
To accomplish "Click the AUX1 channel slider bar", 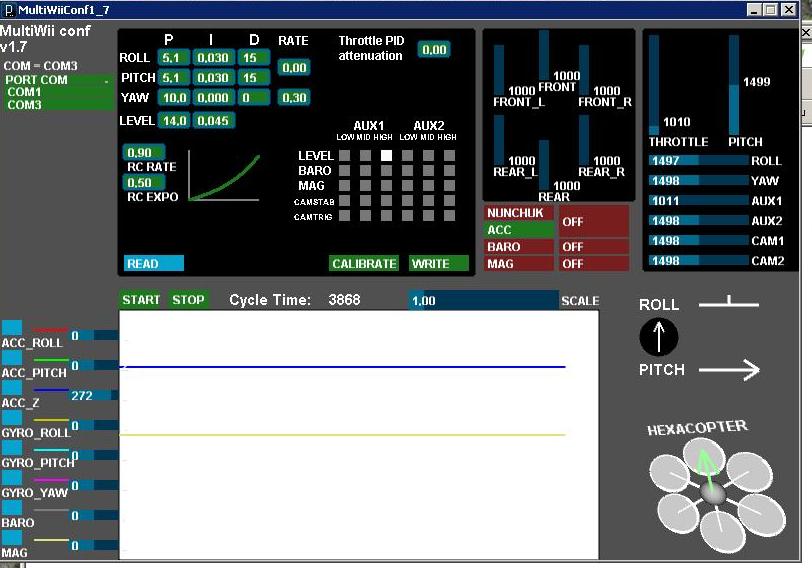I will click(x=699, y=201).
